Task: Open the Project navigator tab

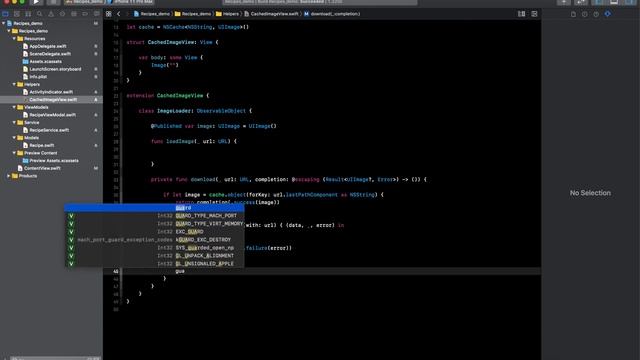Action: coord(5,14)
